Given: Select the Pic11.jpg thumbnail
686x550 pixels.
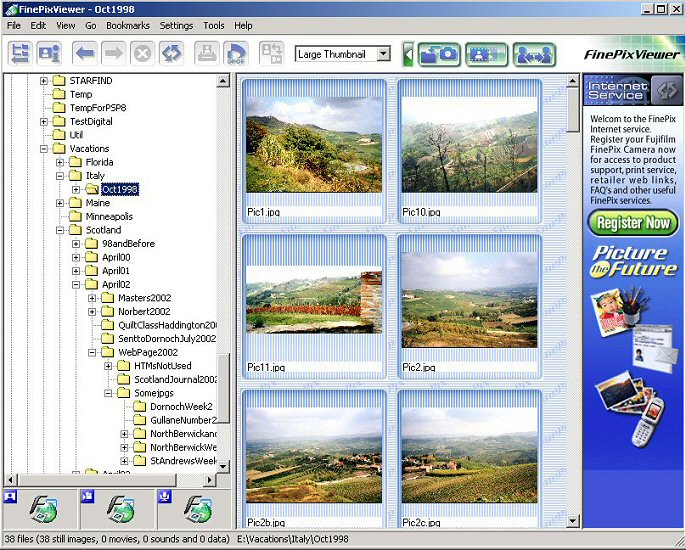Looking at the screenshot, I should pyautogui.click(x=314, y=303).
